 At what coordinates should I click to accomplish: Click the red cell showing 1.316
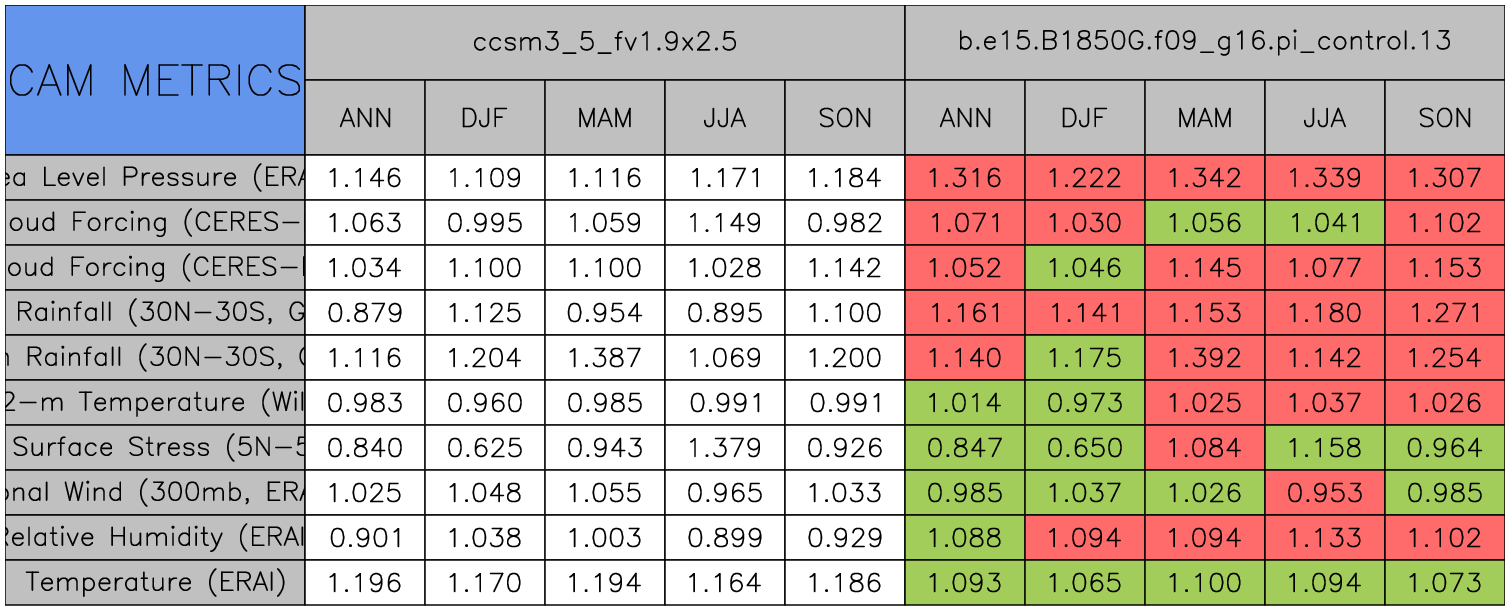click(965, 178)
